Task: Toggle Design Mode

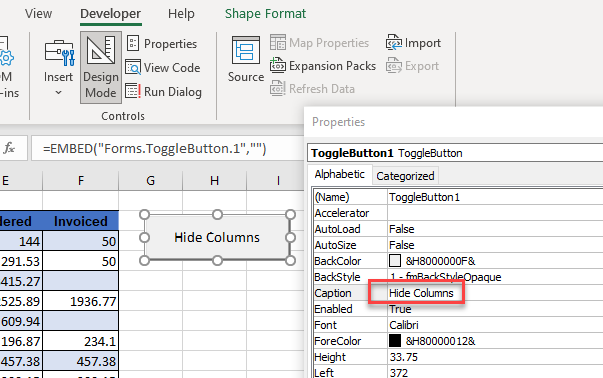Action: coord(101,67)
